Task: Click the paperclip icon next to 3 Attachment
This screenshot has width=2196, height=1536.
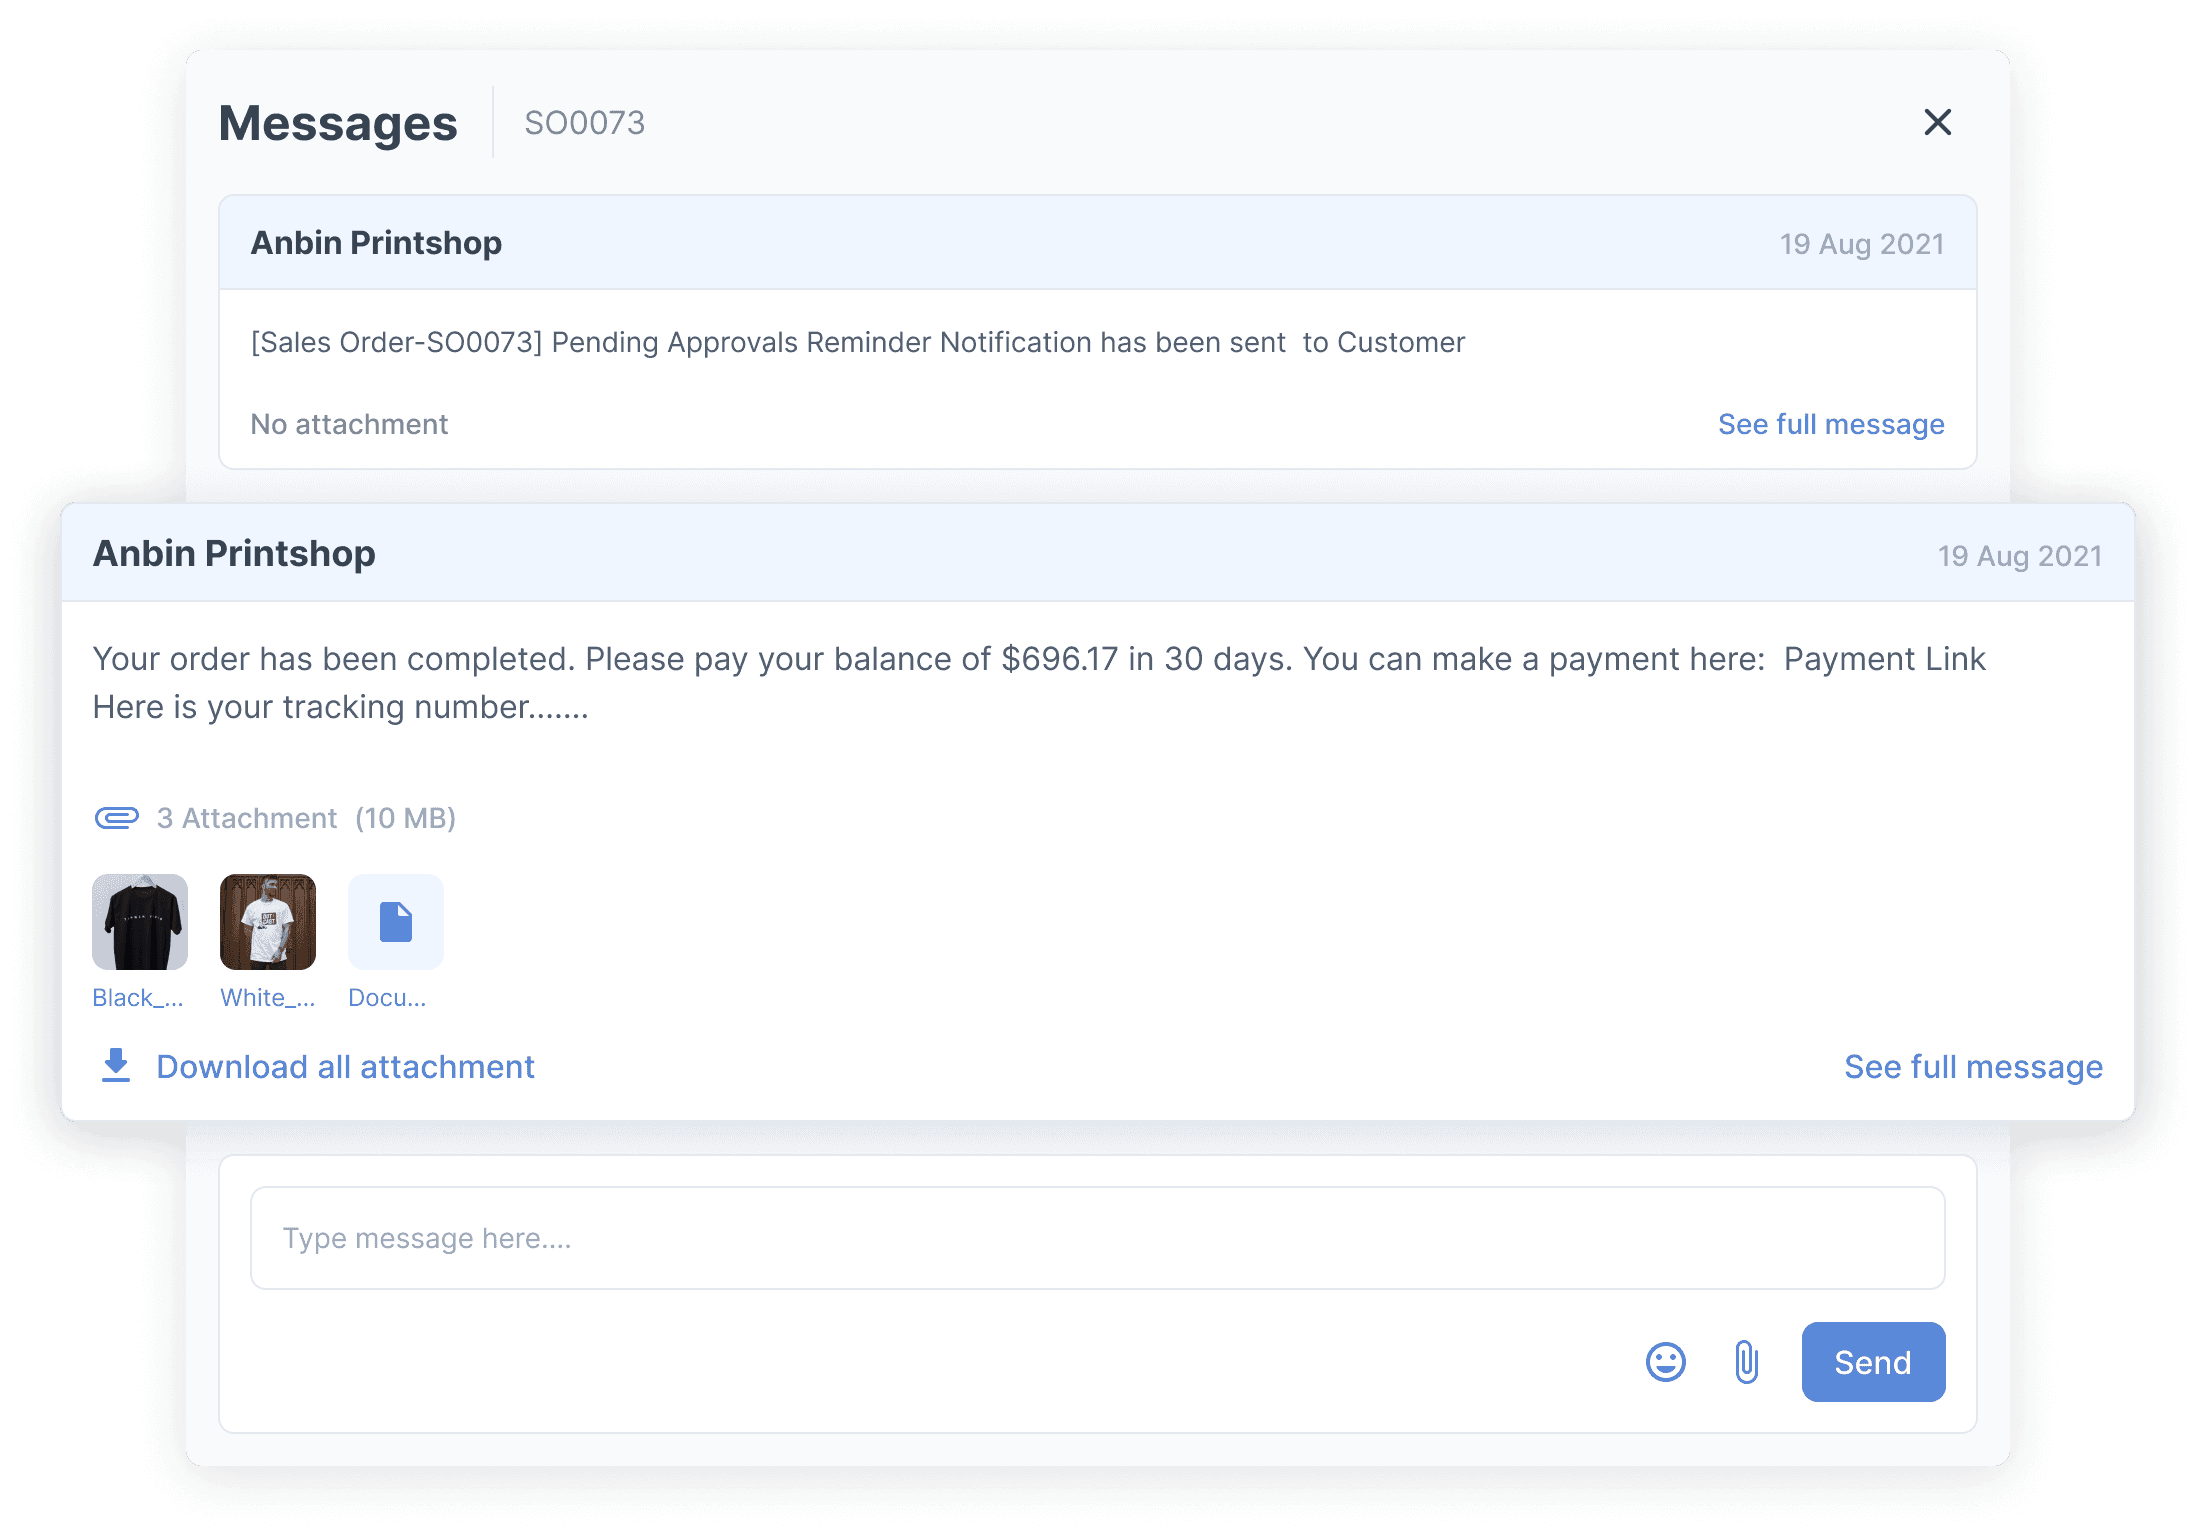Action: tap(117, 817)
